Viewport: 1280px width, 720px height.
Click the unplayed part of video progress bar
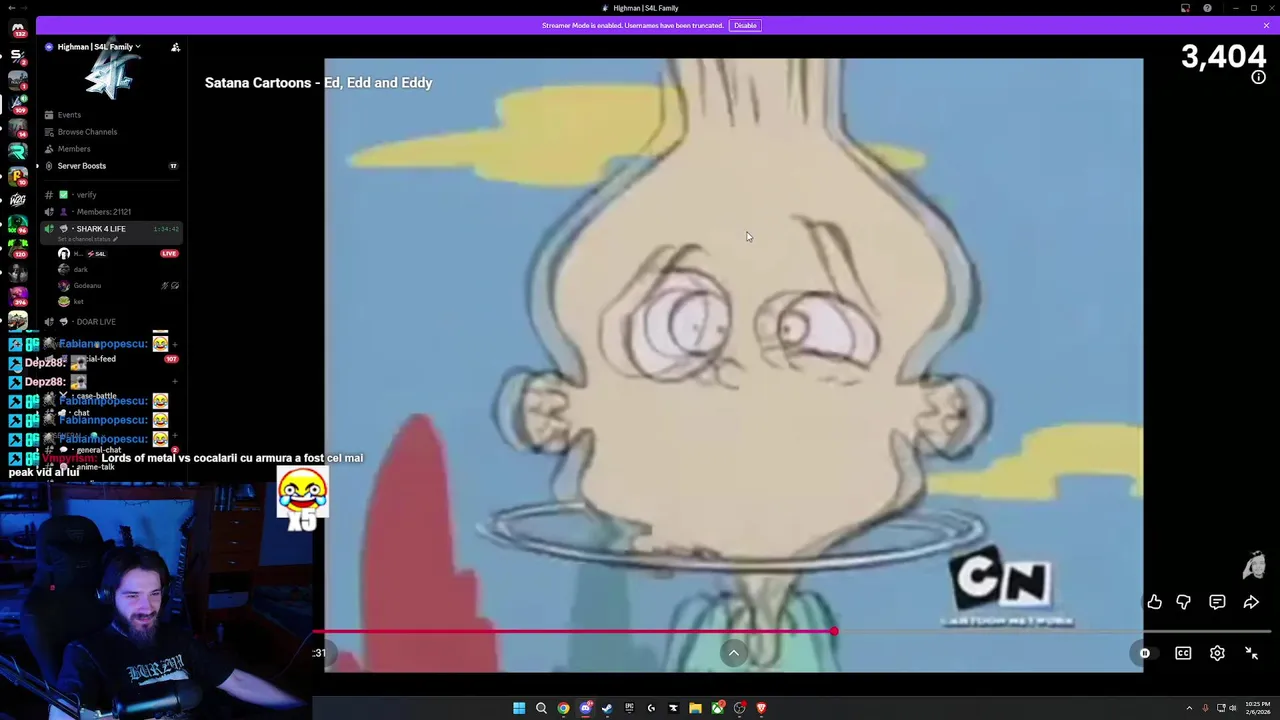click(x=1055, y=632)
